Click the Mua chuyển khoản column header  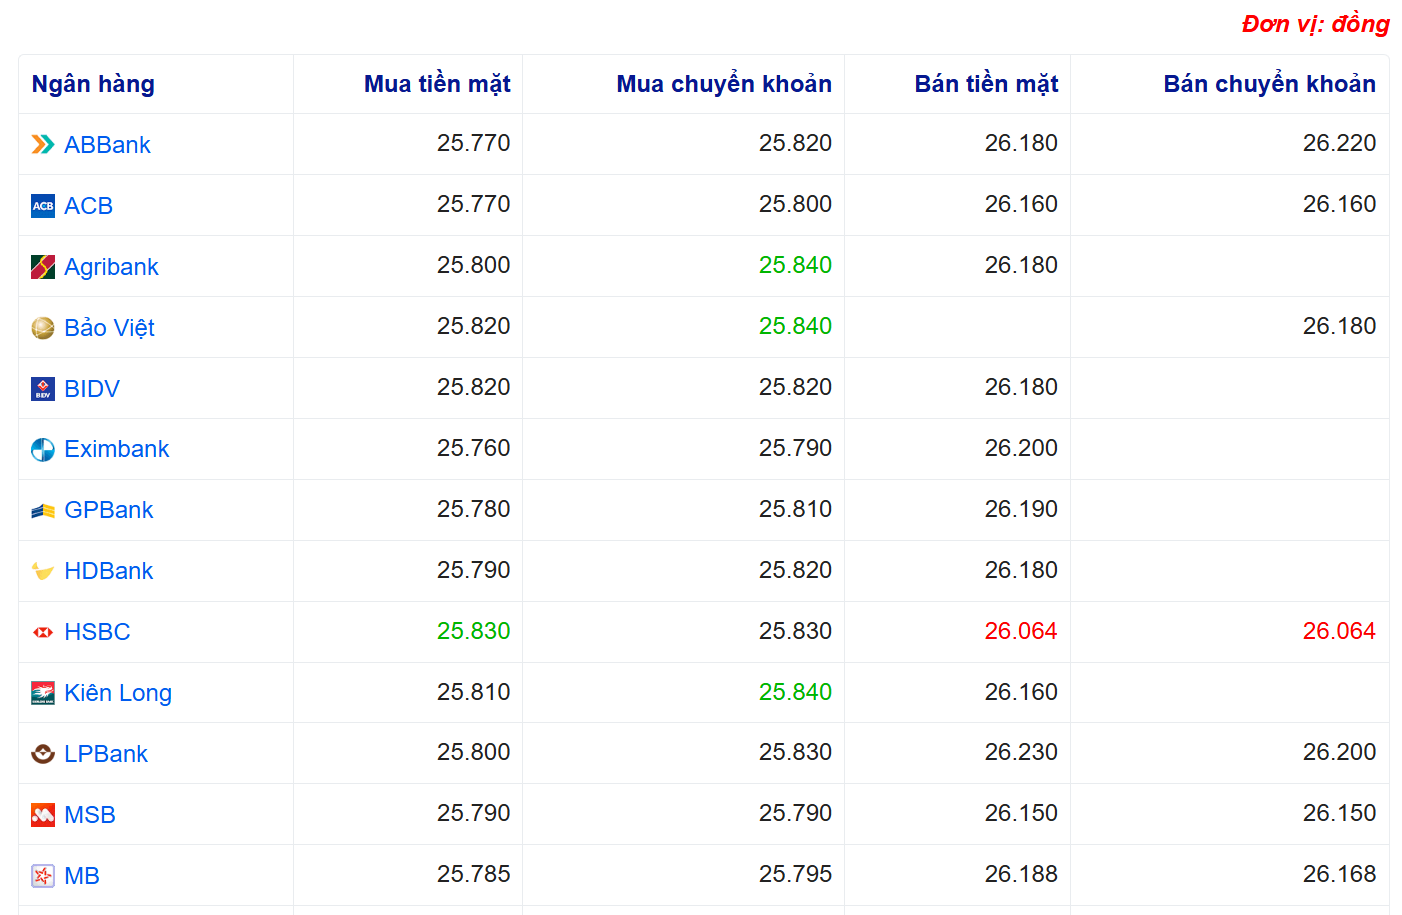pos(724,84)
